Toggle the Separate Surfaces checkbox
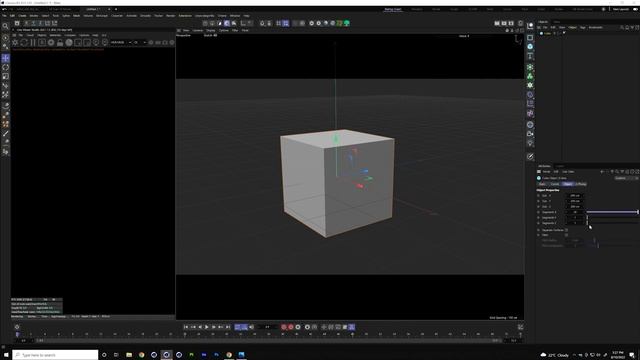 click(x=566, y=230)
